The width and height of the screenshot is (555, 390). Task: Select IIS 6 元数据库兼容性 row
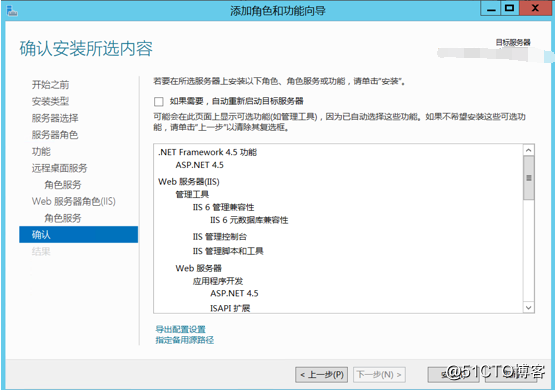click(249, 220)
